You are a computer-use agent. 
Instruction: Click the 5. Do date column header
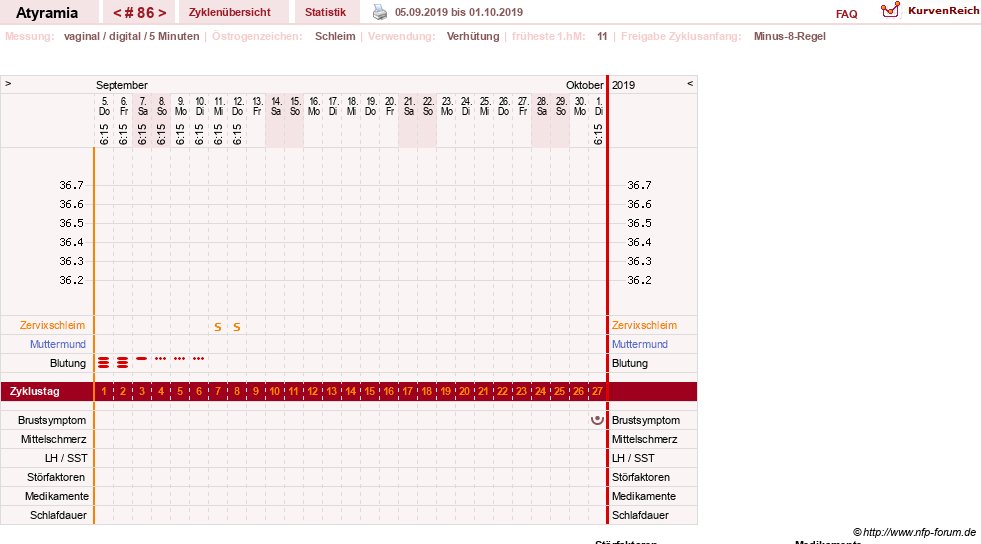tap(104, 106)
